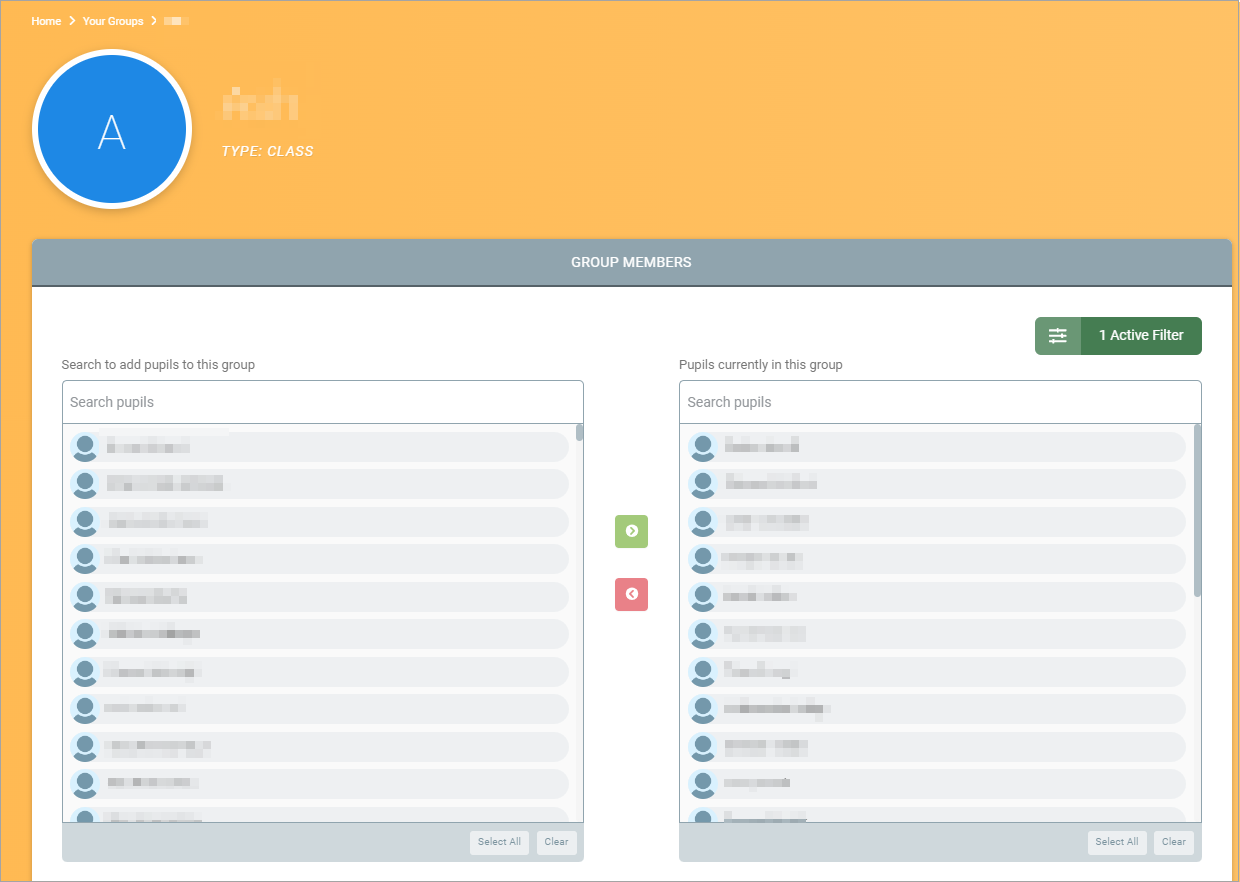Click the green arrow to add selected pupils
Screen dimensions: 1240x882
point(631,531)
